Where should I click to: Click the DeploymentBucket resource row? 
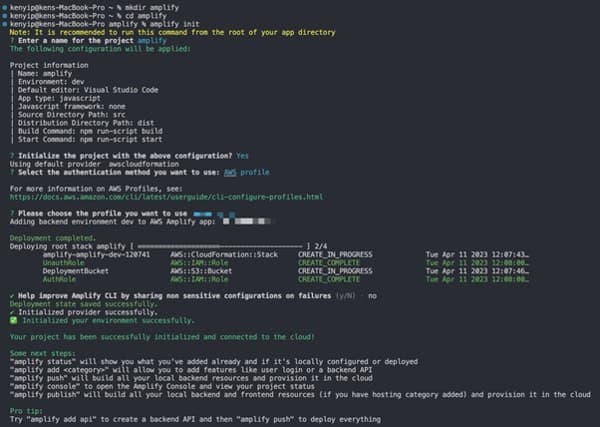pyautogui.click(x=286, y=271)
